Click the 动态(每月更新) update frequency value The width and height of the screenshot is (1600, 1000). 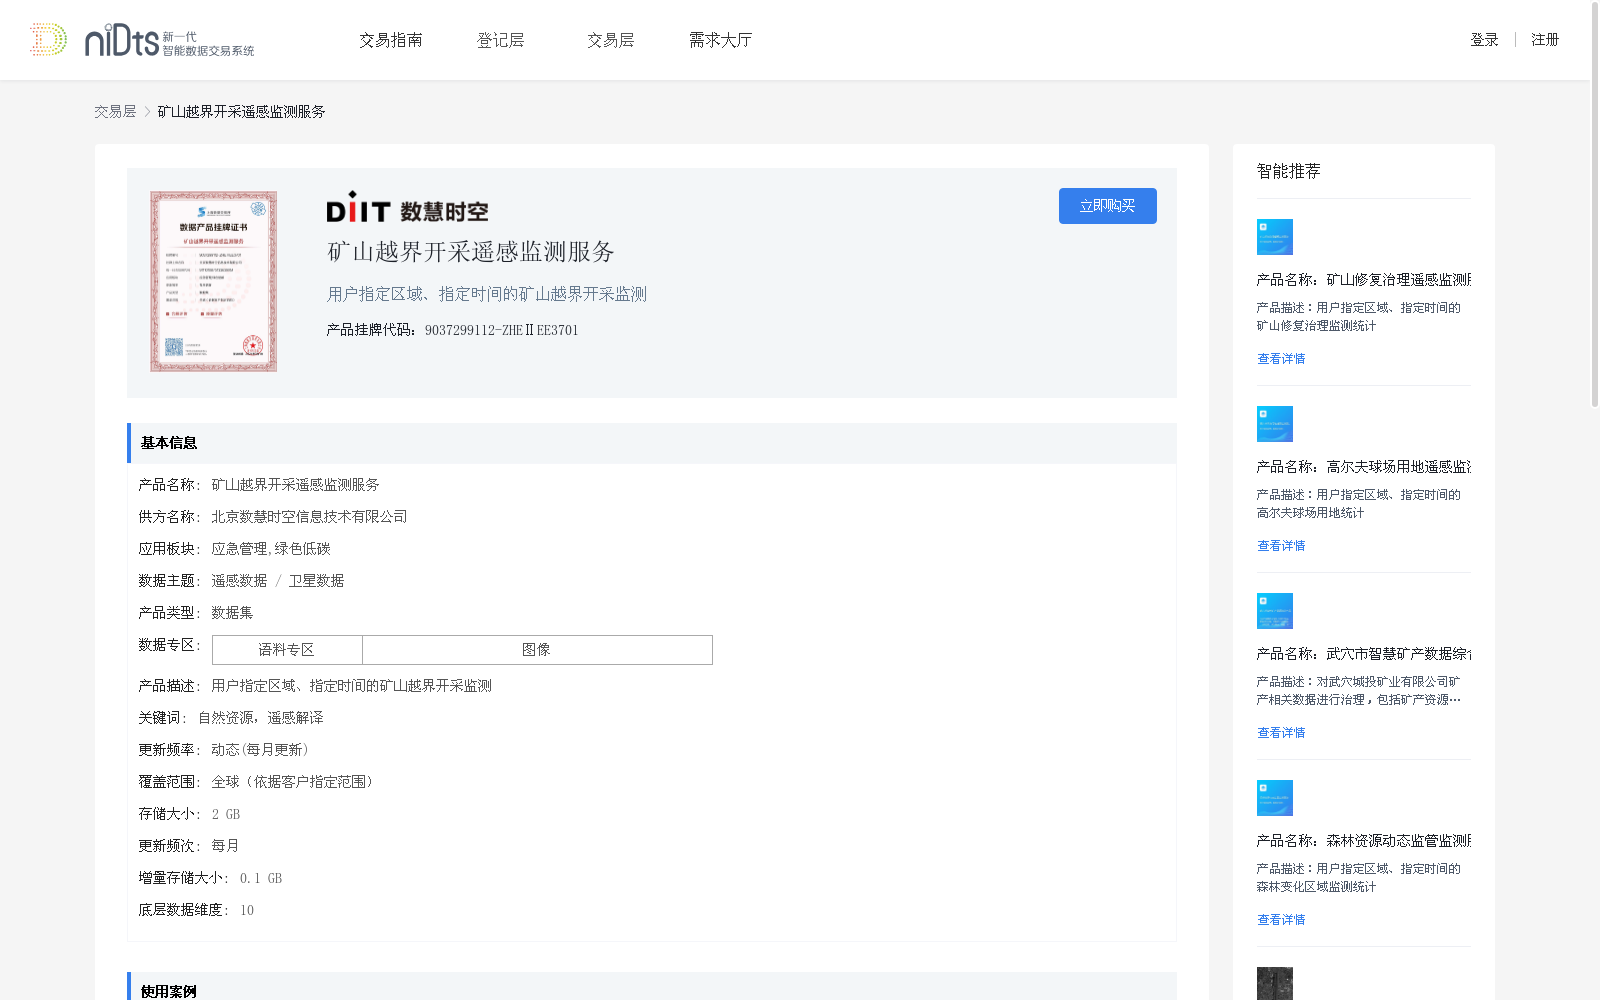coord(261,750)
